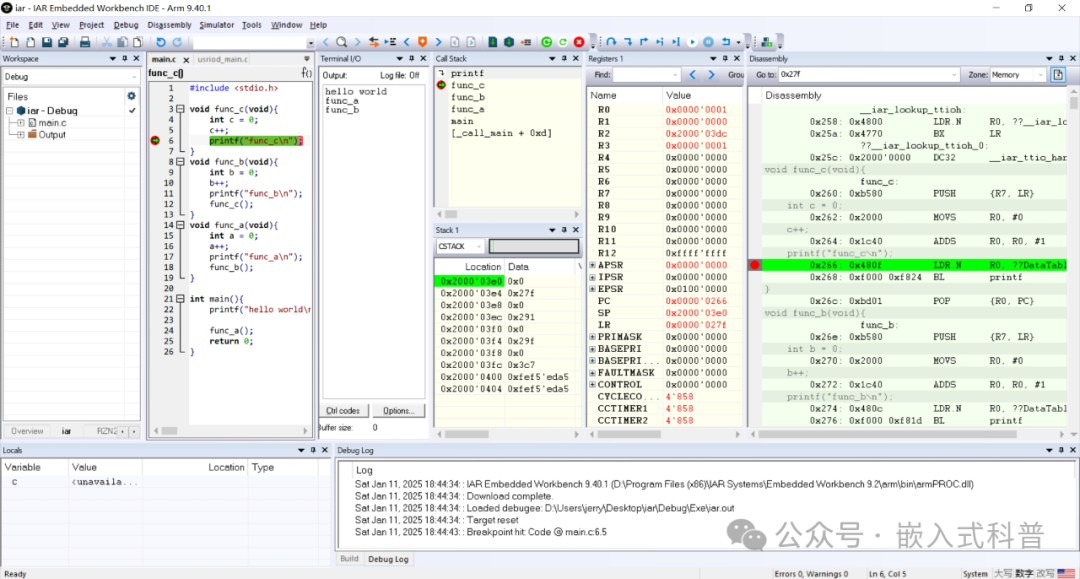This screenshot has width=1080, height=579.
Task: Switch to the usriod_main.c editor tab
Action: (x=222, y=59)
